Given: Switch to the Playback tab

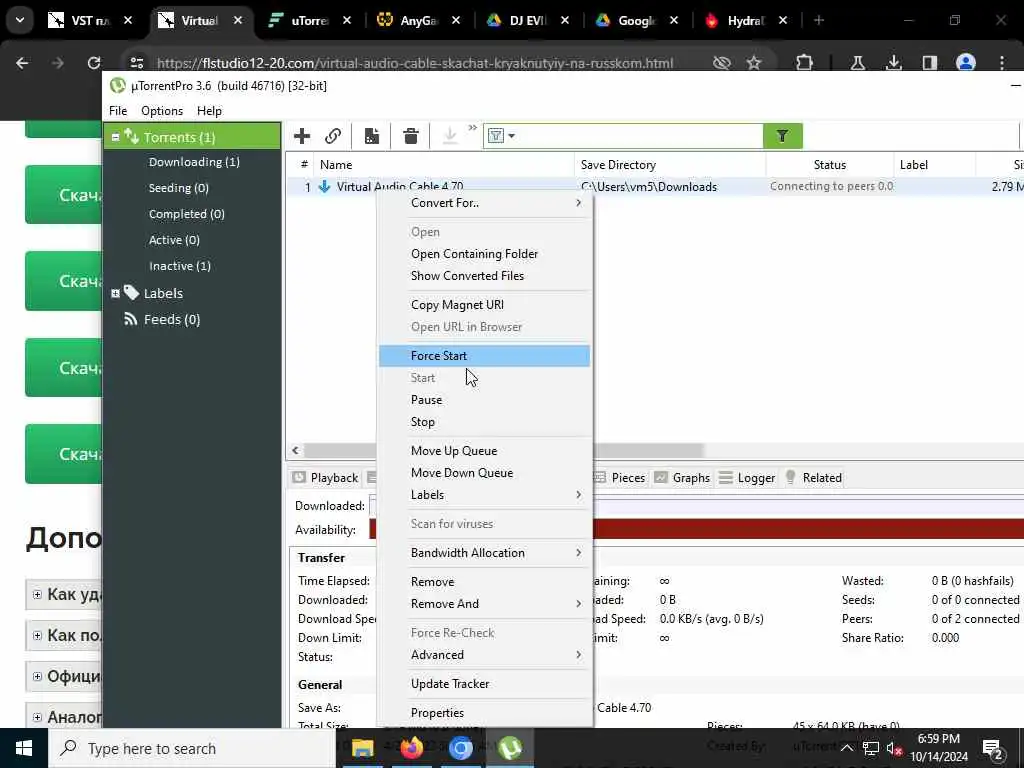Looking at the screenshot, I should [x=325, y=478].
